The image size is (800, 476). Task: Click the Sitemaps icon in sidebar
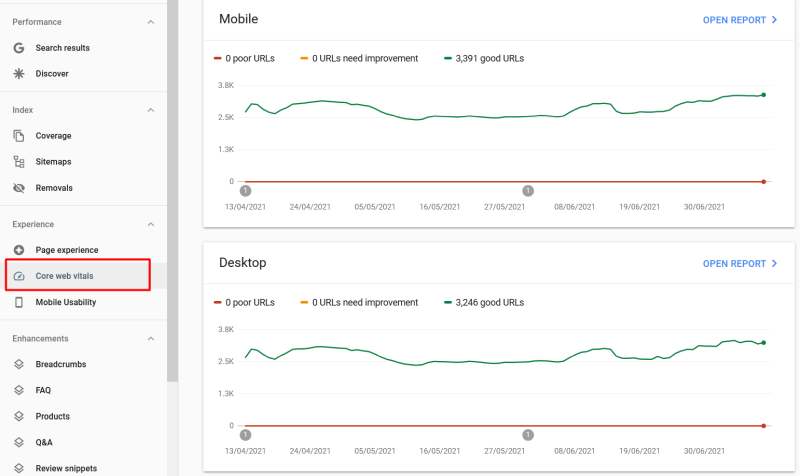(19, 162)
